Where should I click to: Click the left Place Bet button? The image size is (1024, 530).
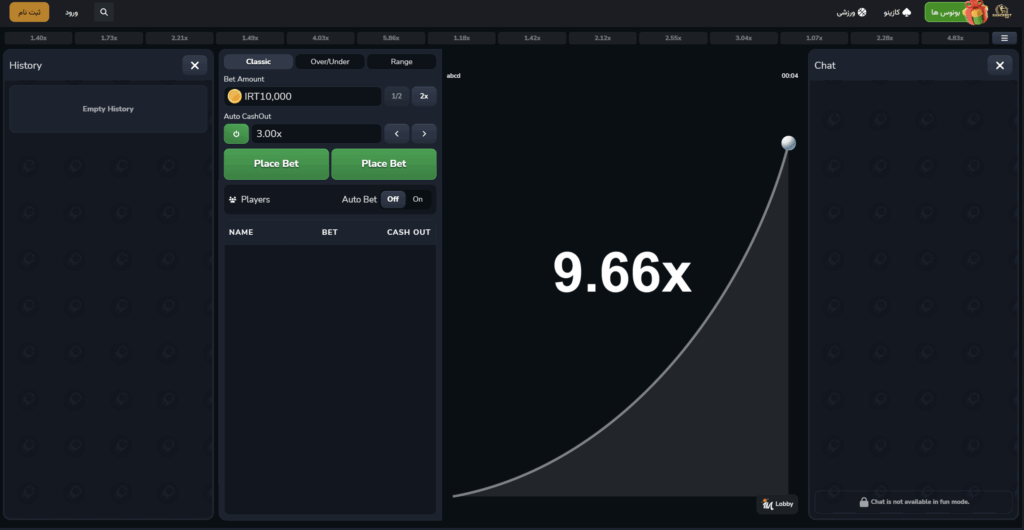click(276, 164)
